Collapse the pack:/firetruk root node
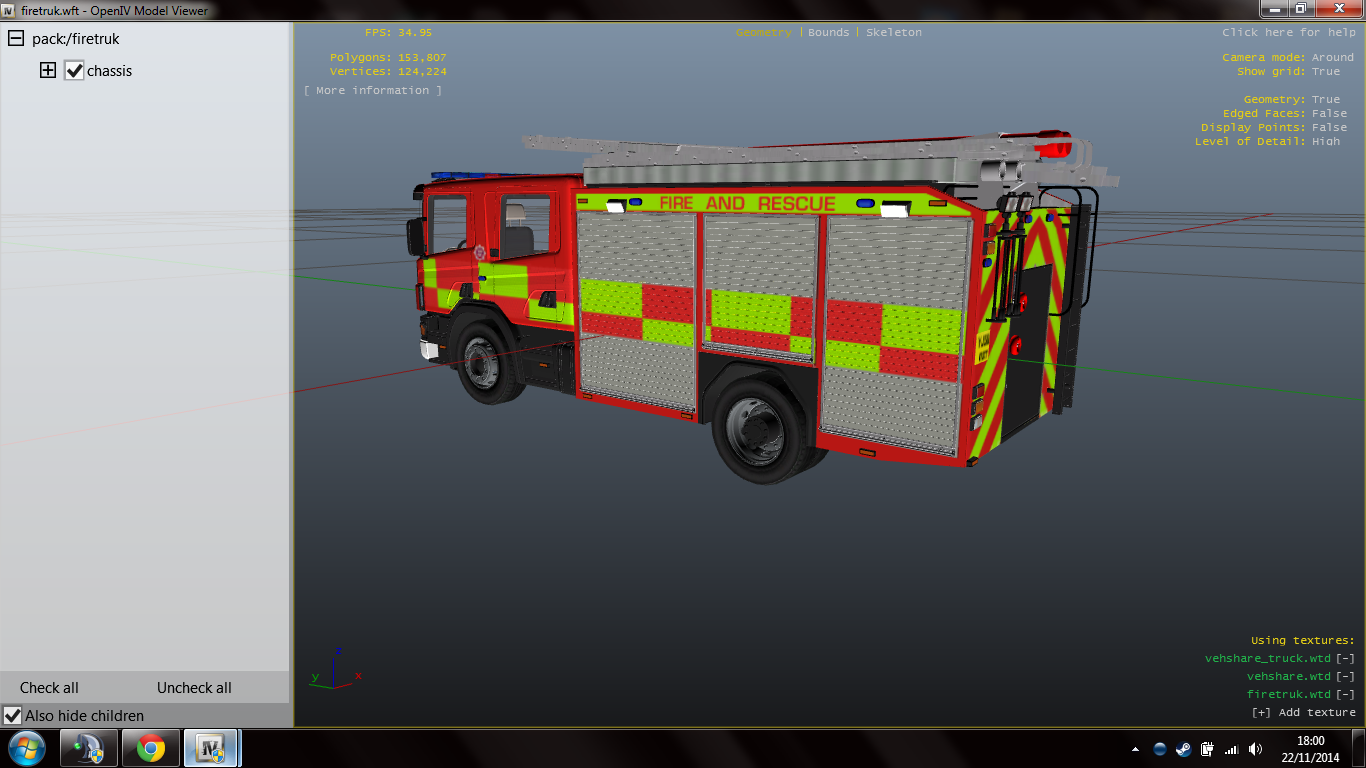This screenshot has width=1366, height=768. click(x=16, y=39)
